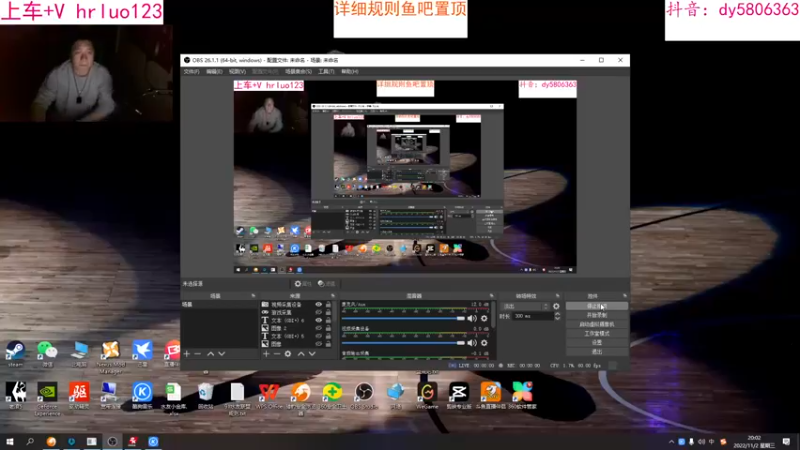Image resolution: width=800 pixels, height=450 pixels.
Task: Adjust the 麦克风/Aux volume slider
Action: [x=404, y=318]
